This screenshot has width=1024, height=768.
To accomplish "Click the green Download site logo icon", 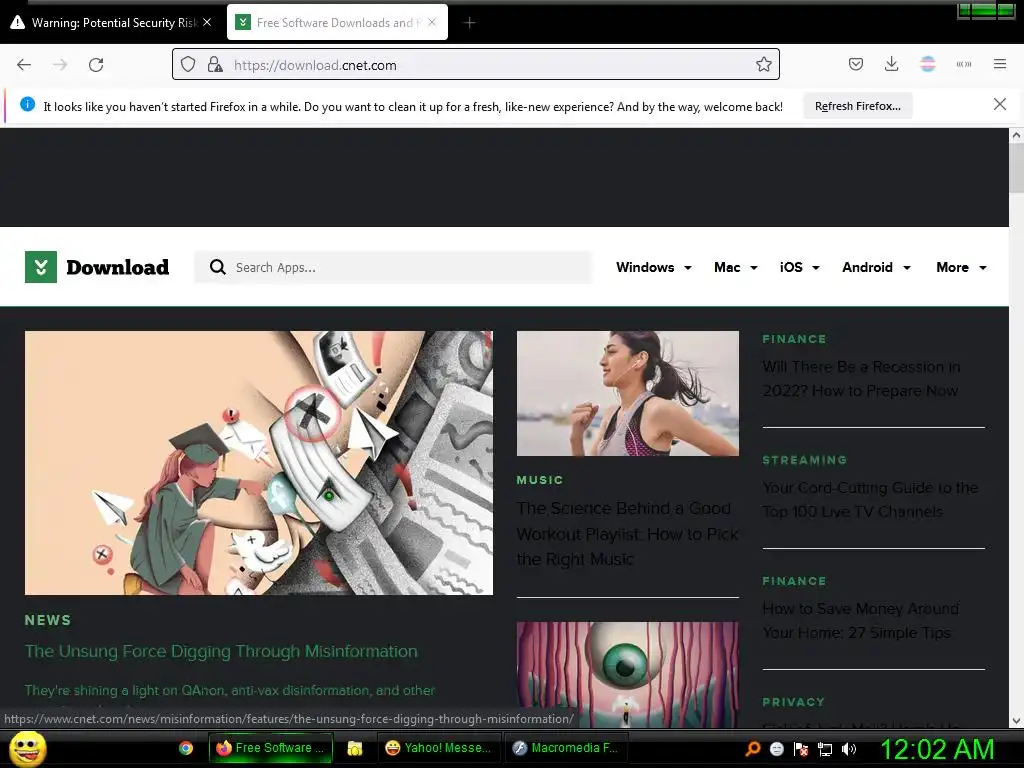I will click(x=40, y=267).
